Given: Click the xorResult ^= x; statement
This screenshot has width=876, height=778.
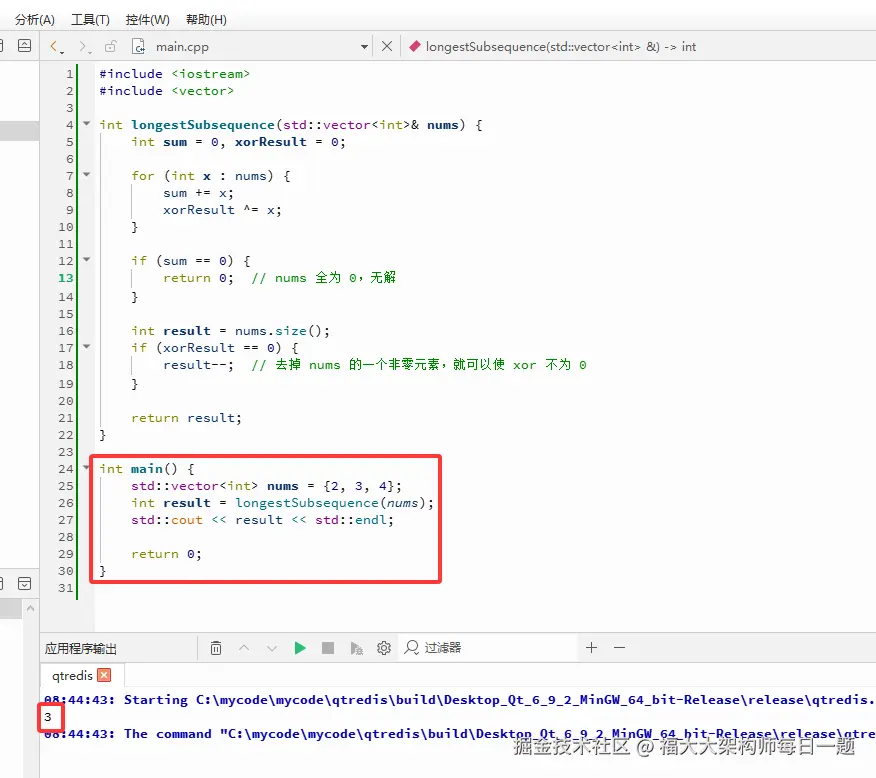Looking at the screenshot, I should pyautogui.click(x=222, y=210).
